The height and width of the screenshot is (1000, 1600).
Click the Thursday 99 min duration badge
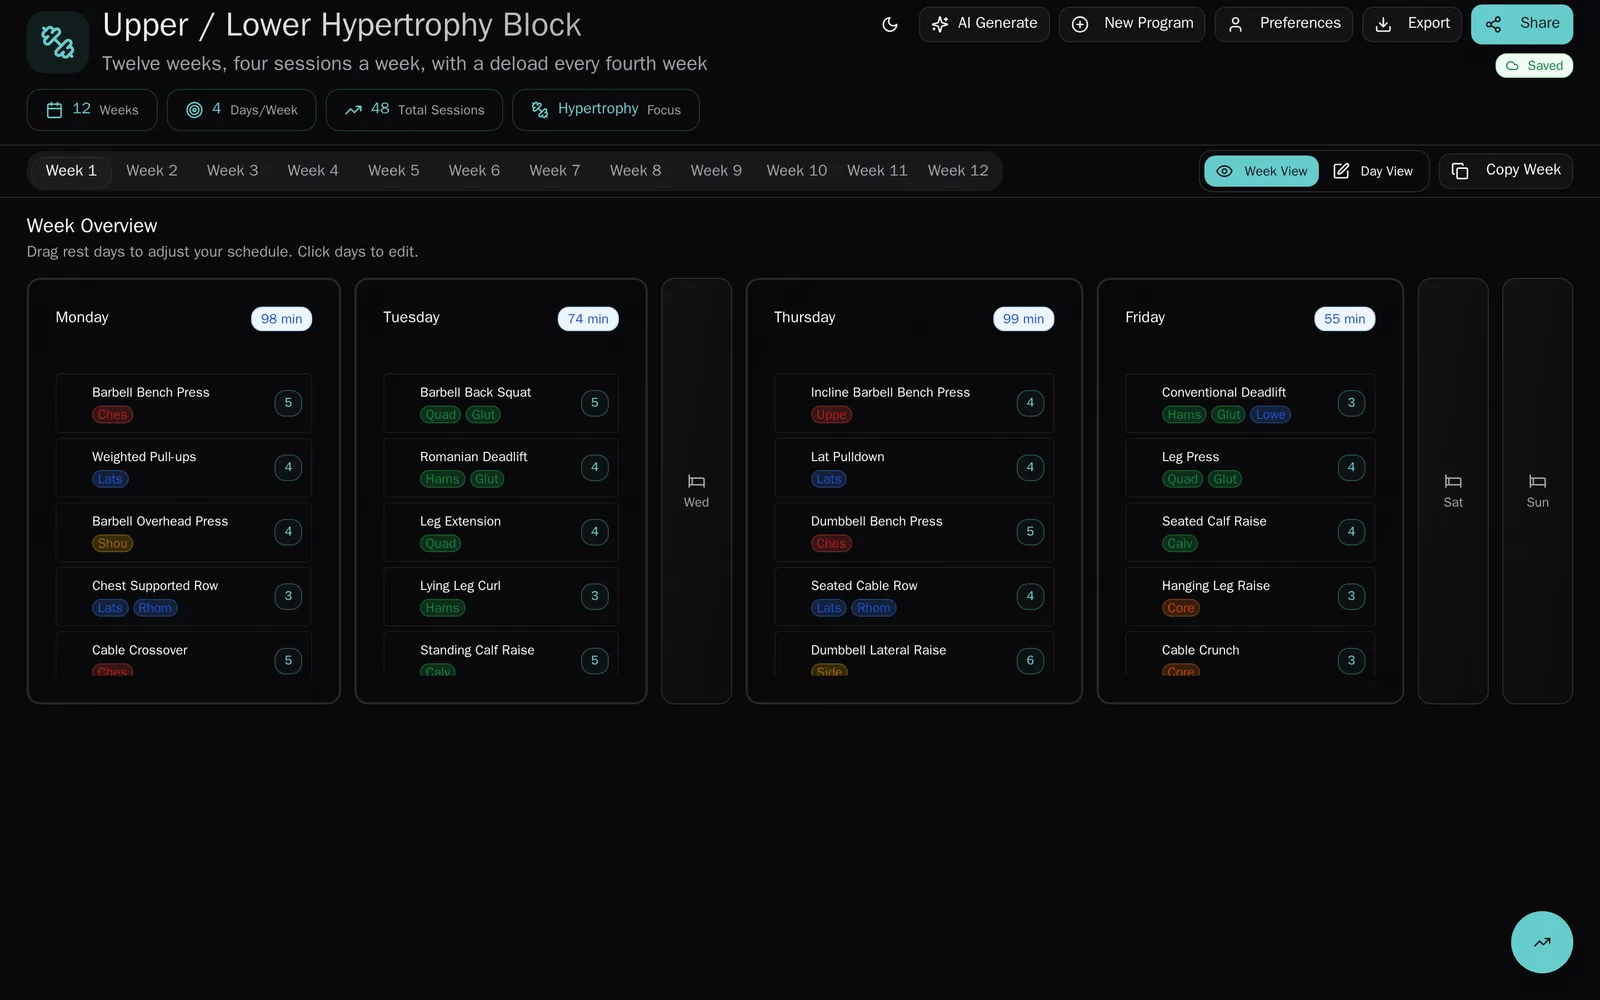[1023, 319]
